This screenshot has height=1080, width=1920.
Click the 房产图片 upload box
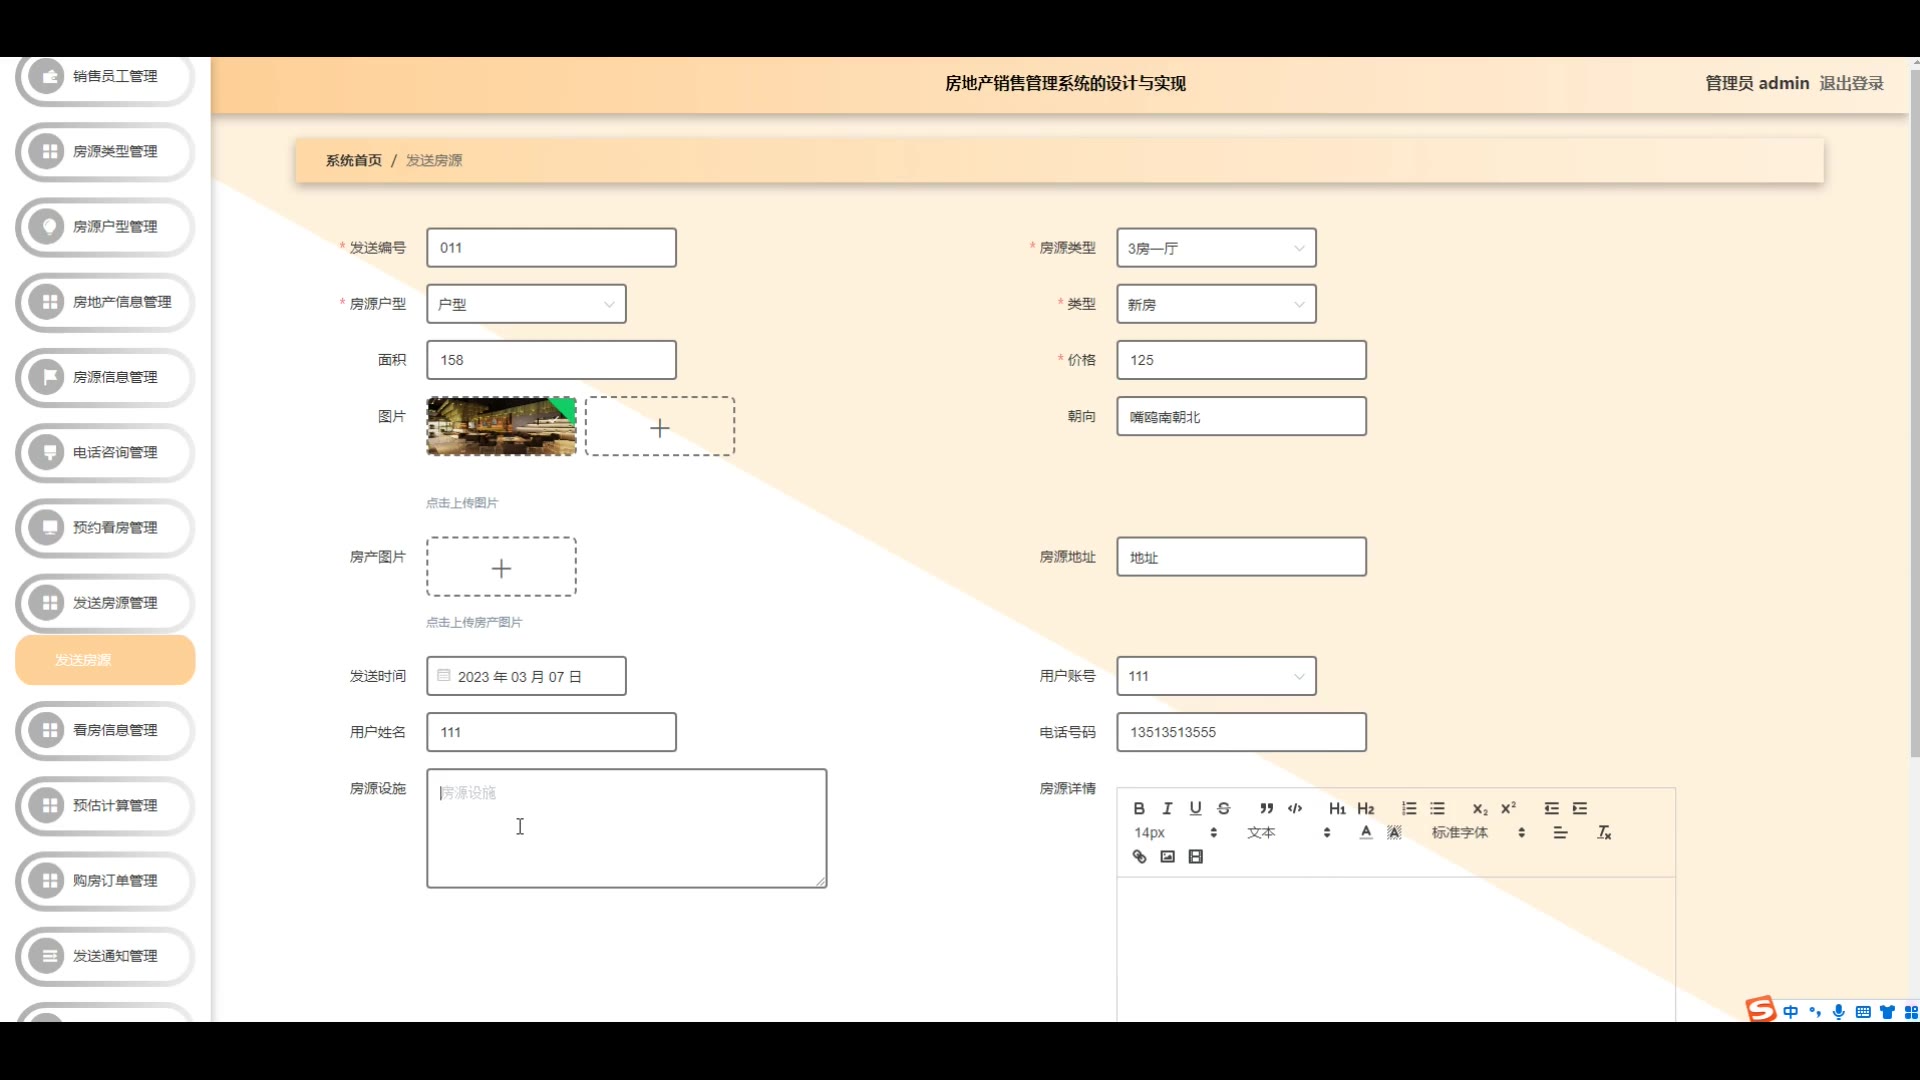[x=501, y=568]
